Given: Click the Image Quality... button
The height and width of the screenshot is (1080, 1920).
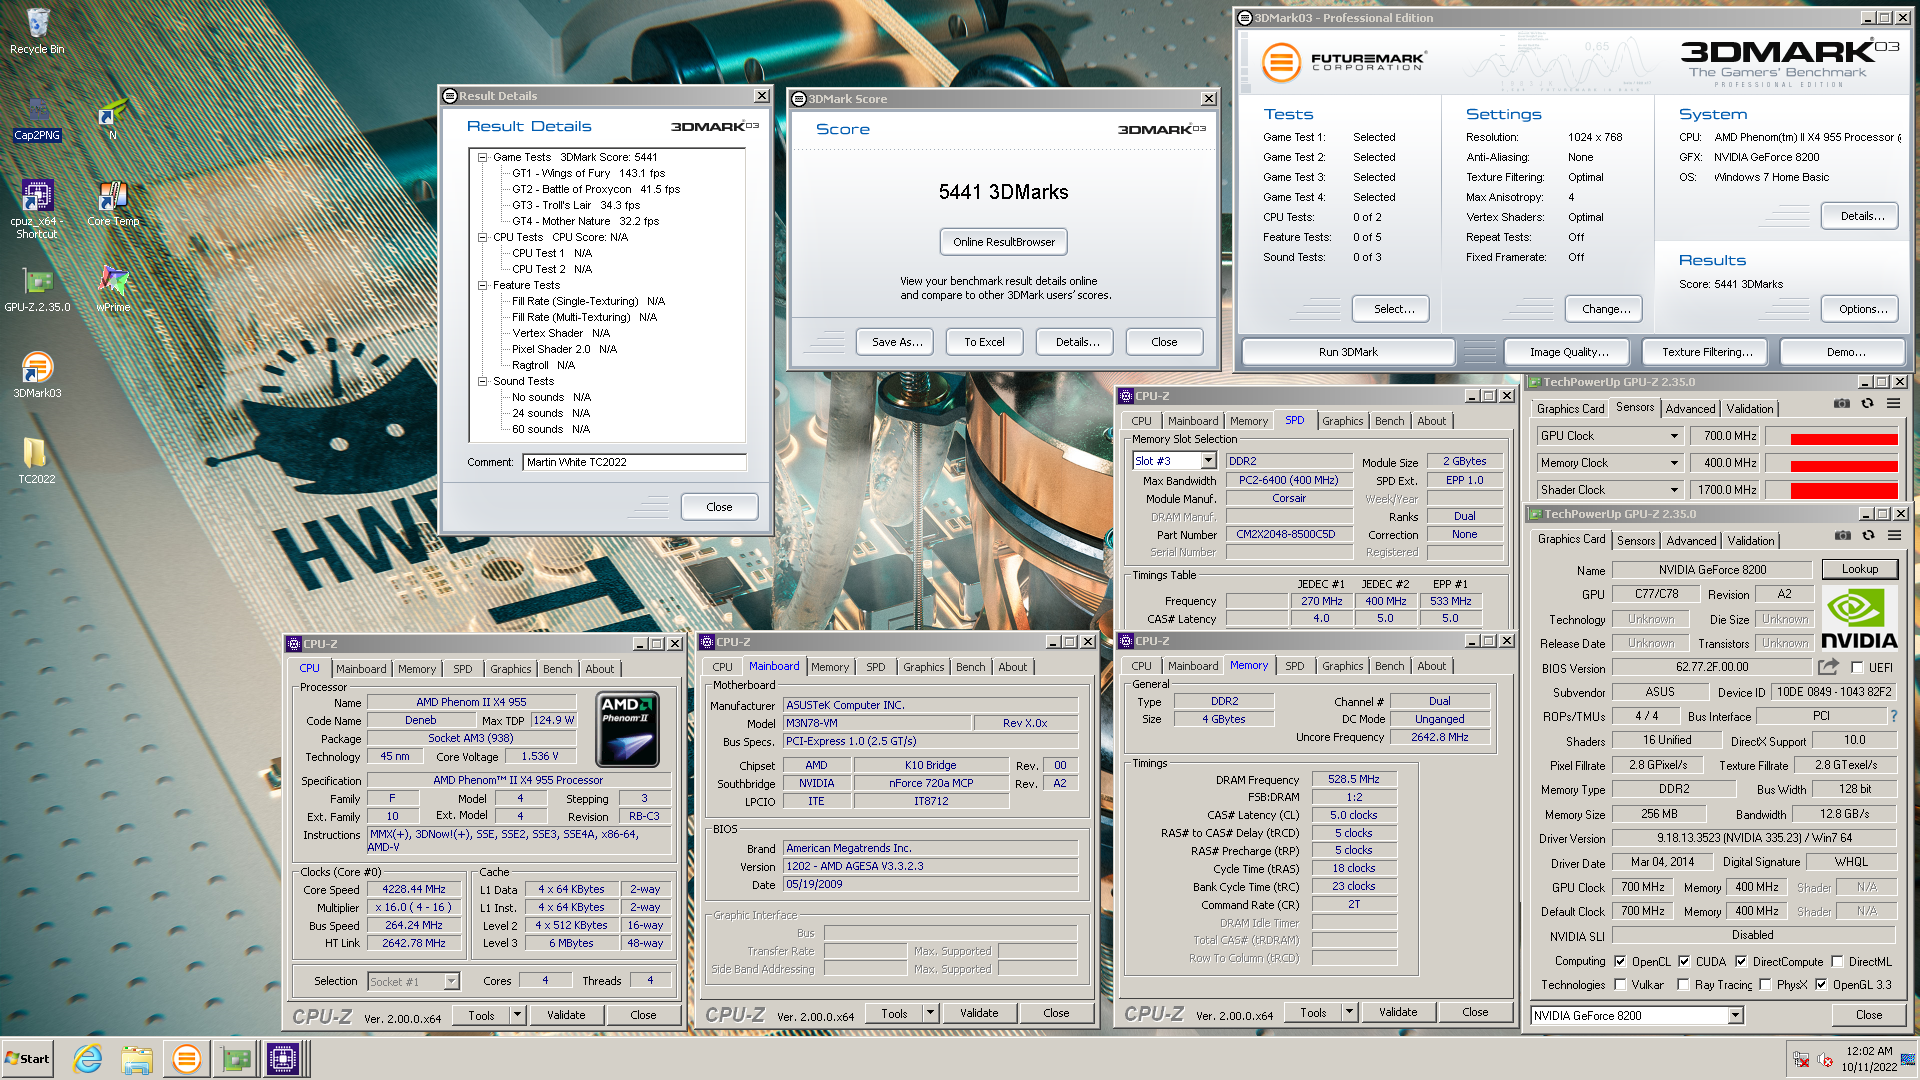Looking at the screenshot, I should 1569,352.
